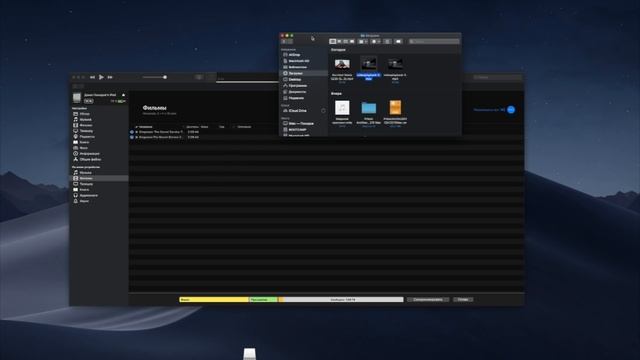The image size is (640, 360).
Task: Click the Готово button in iTunes
Action: [463, 300]
